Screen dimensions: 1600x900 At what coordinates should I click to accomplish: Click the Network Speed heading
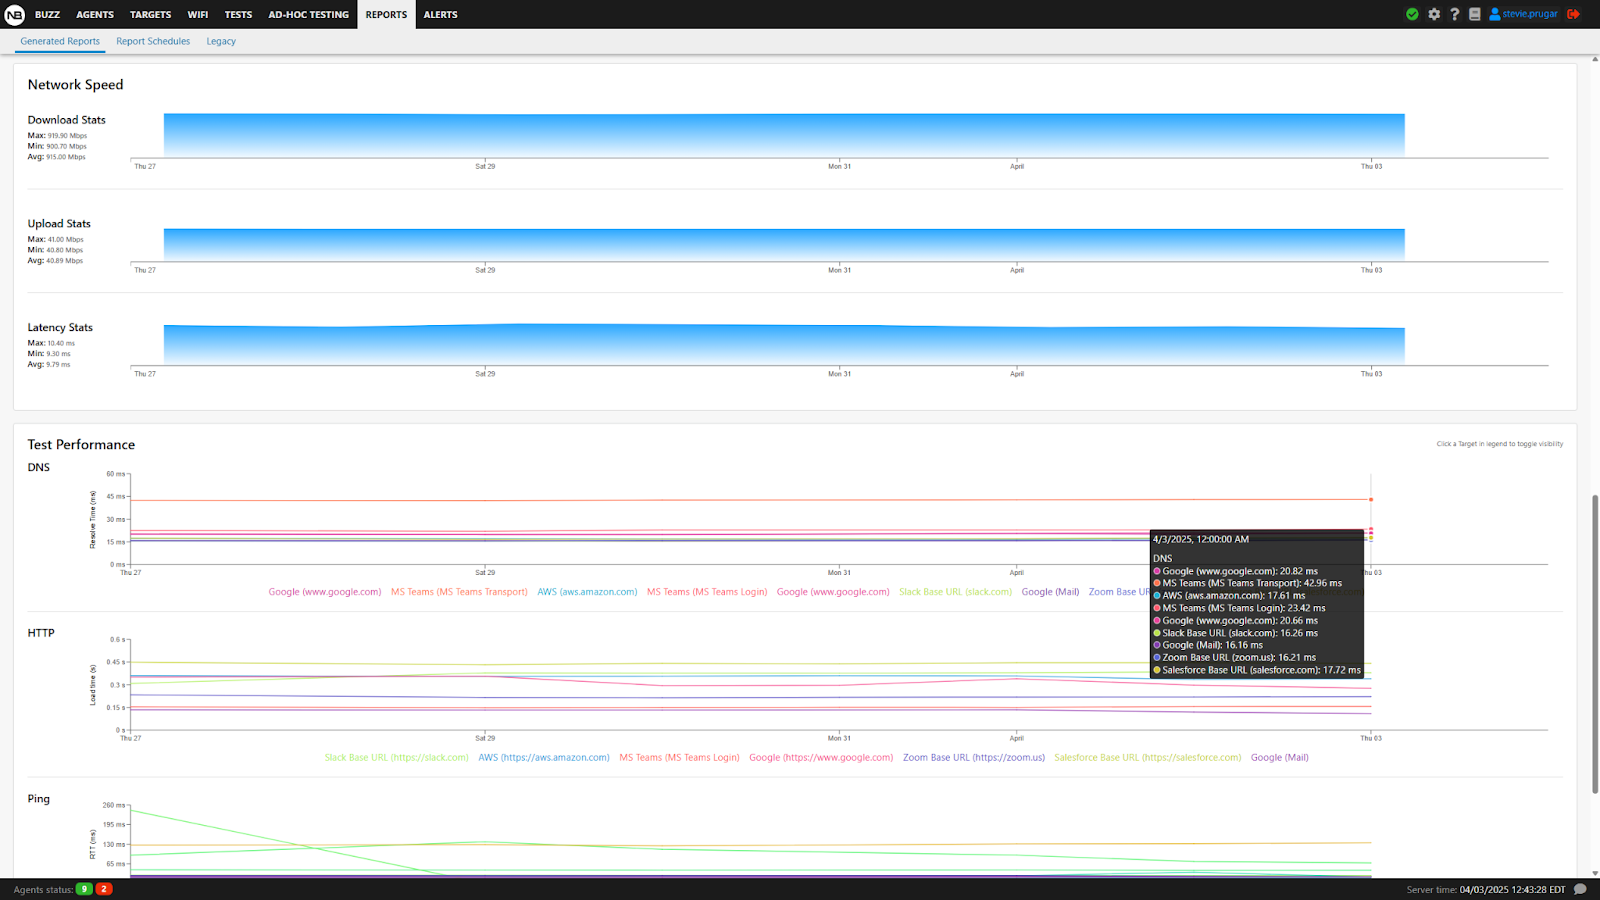pos(76,85)
